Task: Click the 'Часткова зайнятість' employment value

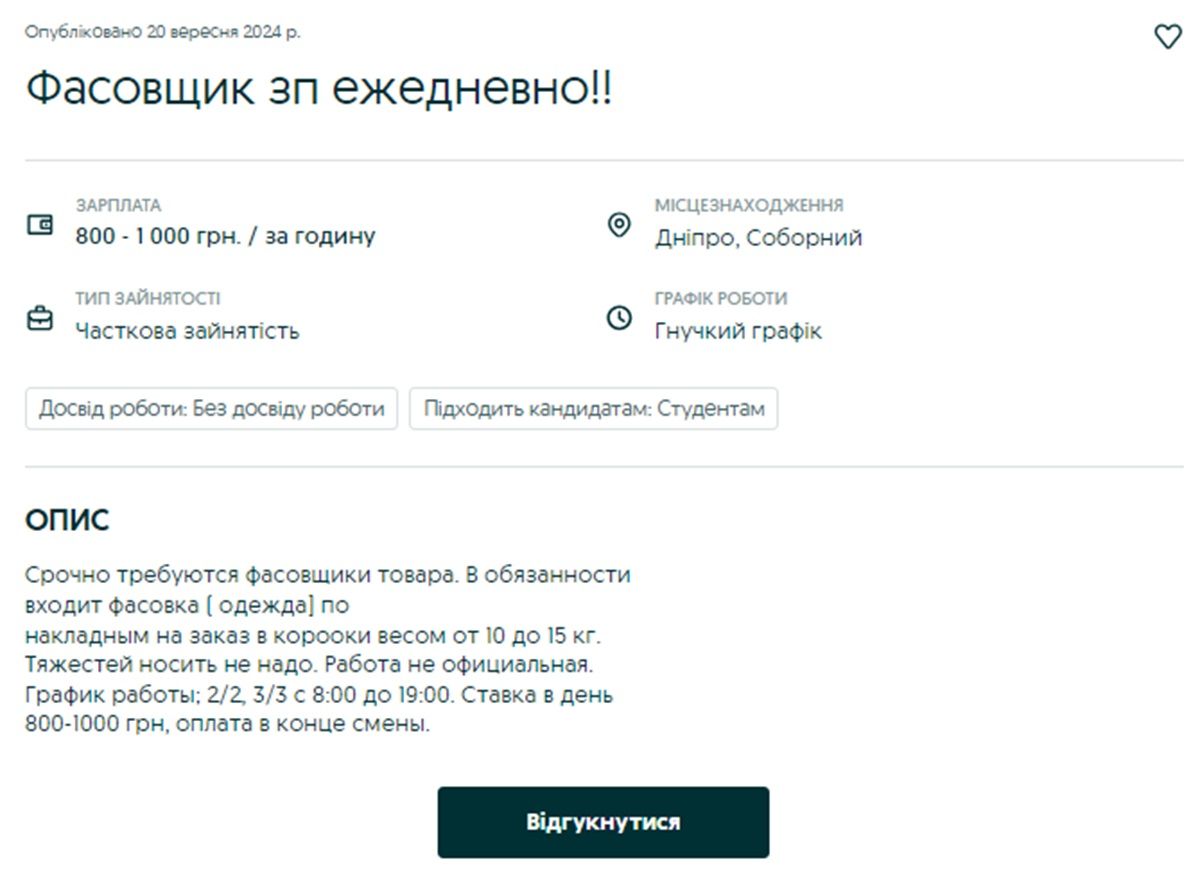Action: click(x=187, y=331)
